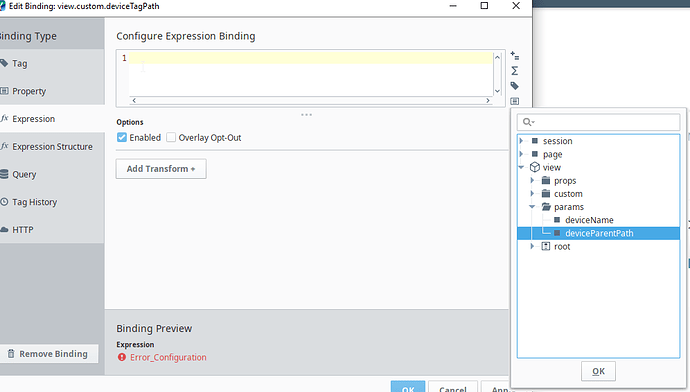
Task: Click the session property square icon
Action: (535, 141)
